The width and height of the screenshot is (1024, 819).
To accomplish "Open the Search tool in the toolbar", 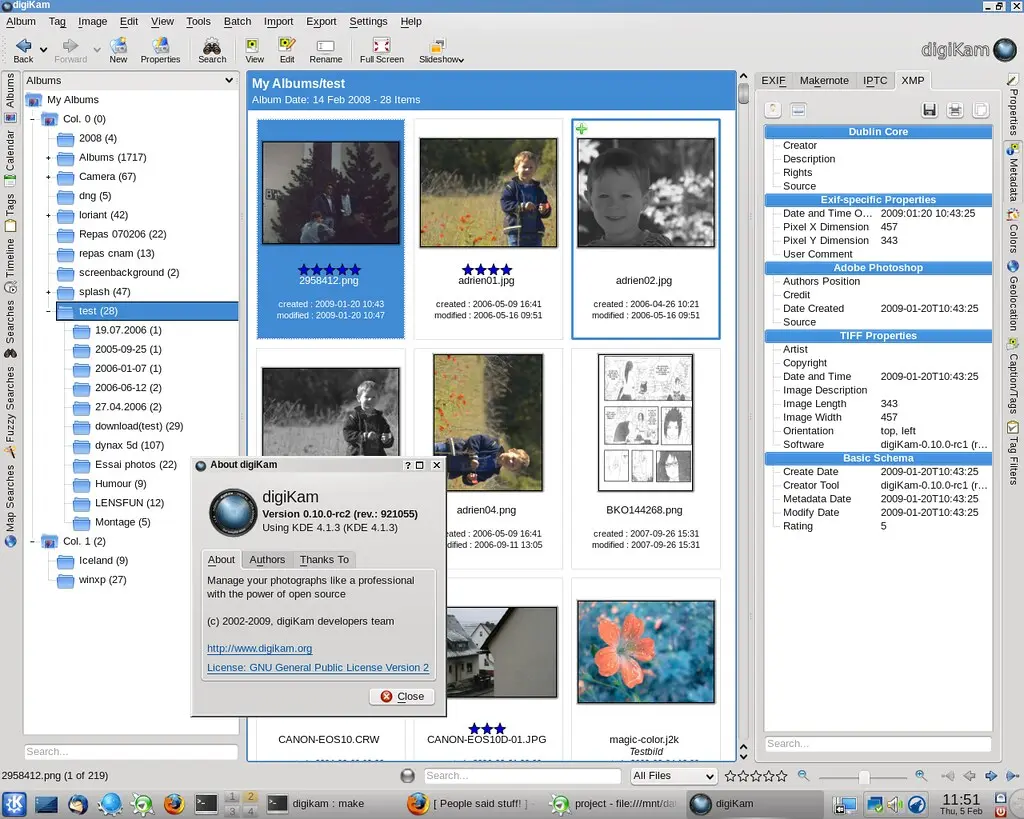I will 212,49.
